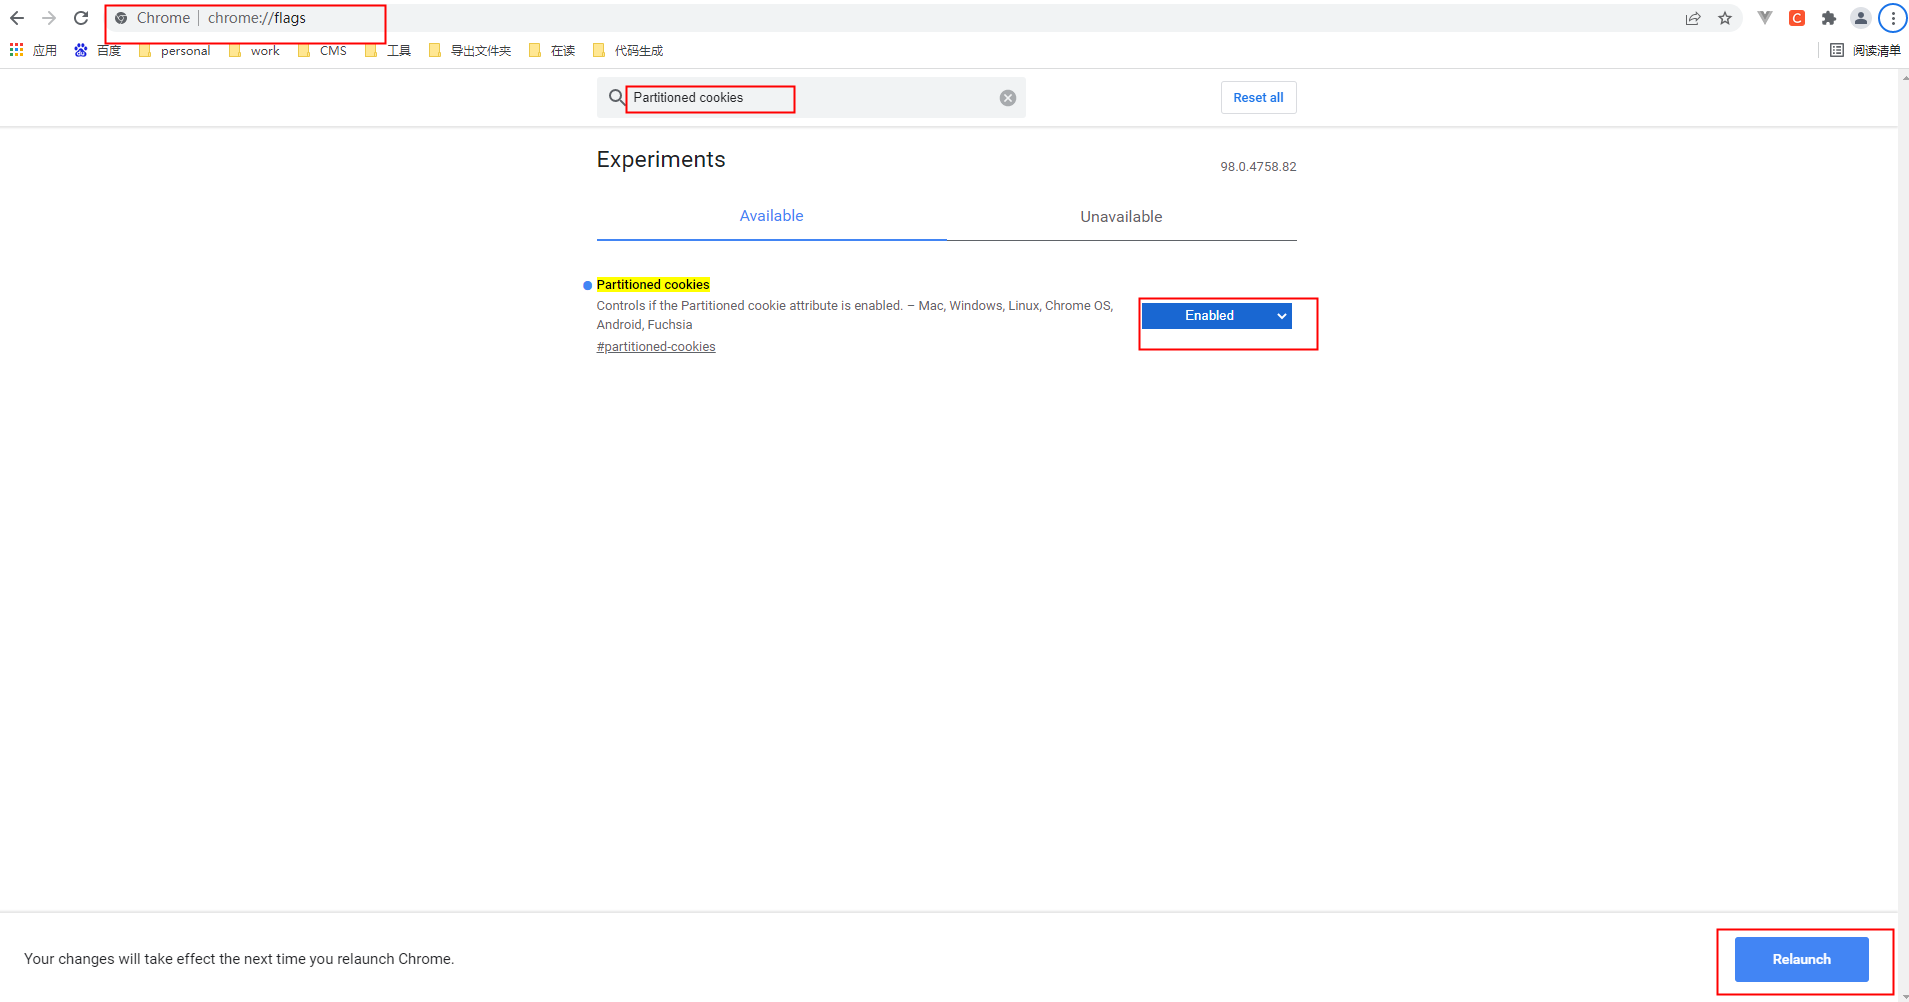Image resolution: width=1909 pixels, height=1002 pixels.
Task: Click the red C extension icon
Action: (1797, 18)
